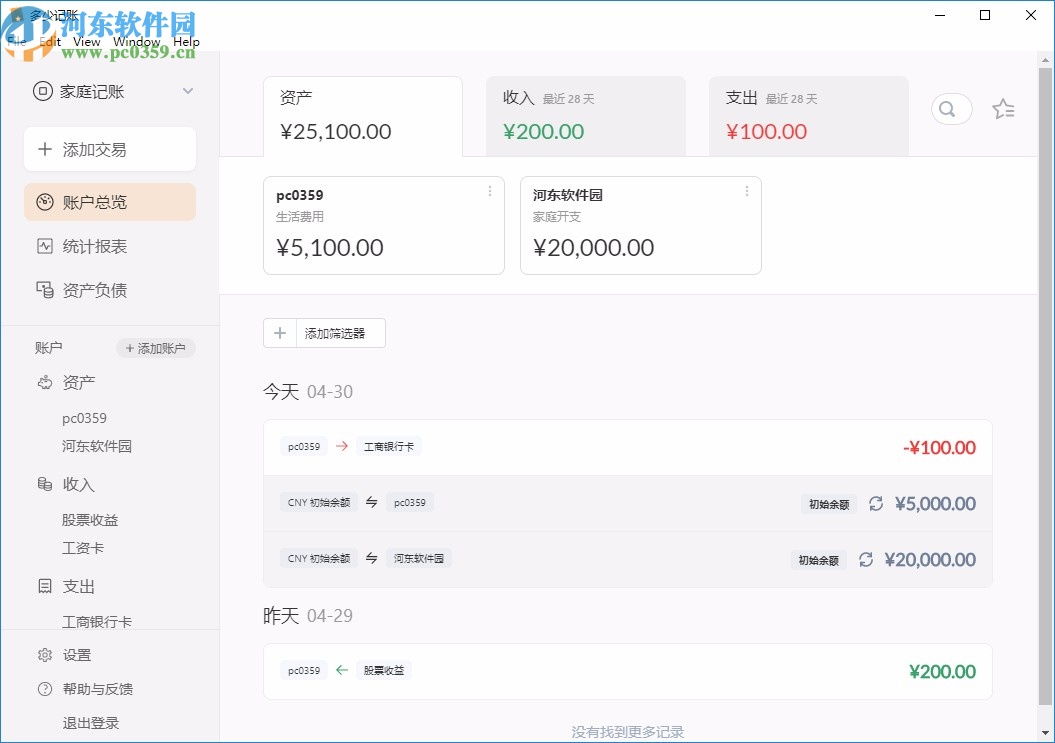Image resolution: width=1055 pixels, height=743 pixels.
Task: Switch to the 支出 summary tab
Action: [x=809, y=116]
